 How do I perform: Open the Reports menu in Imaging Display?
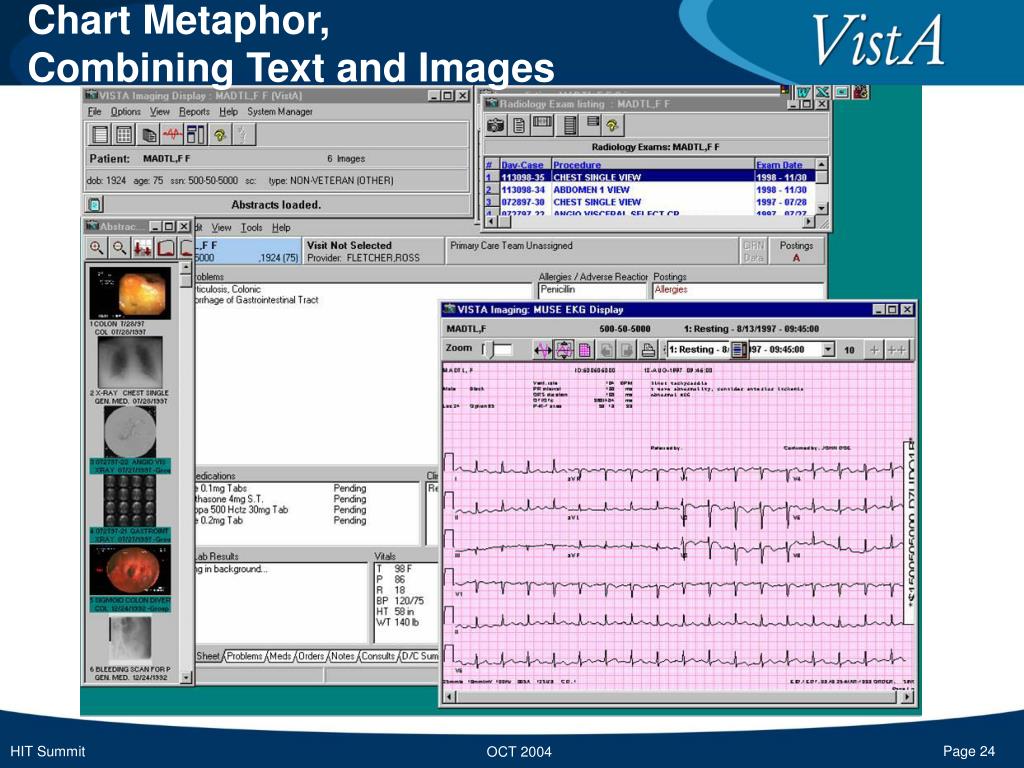point(194,112)
